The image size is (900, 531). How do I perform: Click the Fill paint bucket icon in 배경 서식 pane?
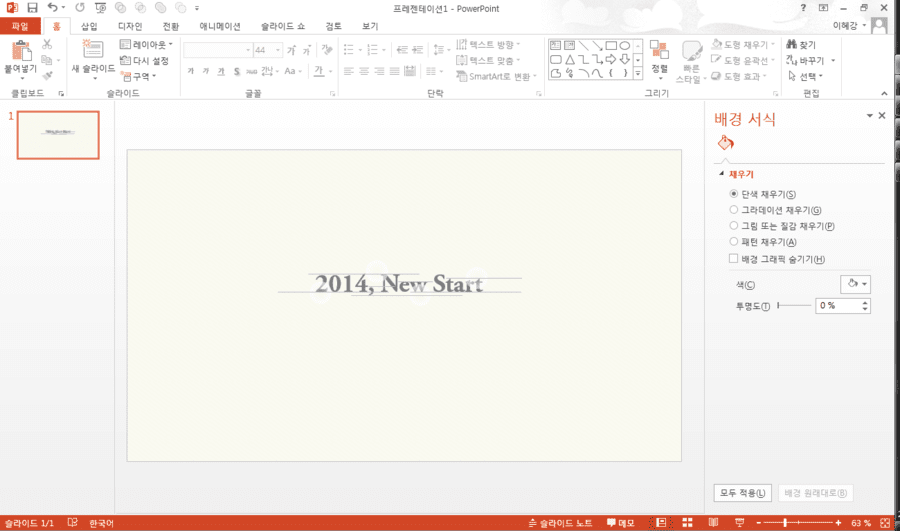[726, 143]
